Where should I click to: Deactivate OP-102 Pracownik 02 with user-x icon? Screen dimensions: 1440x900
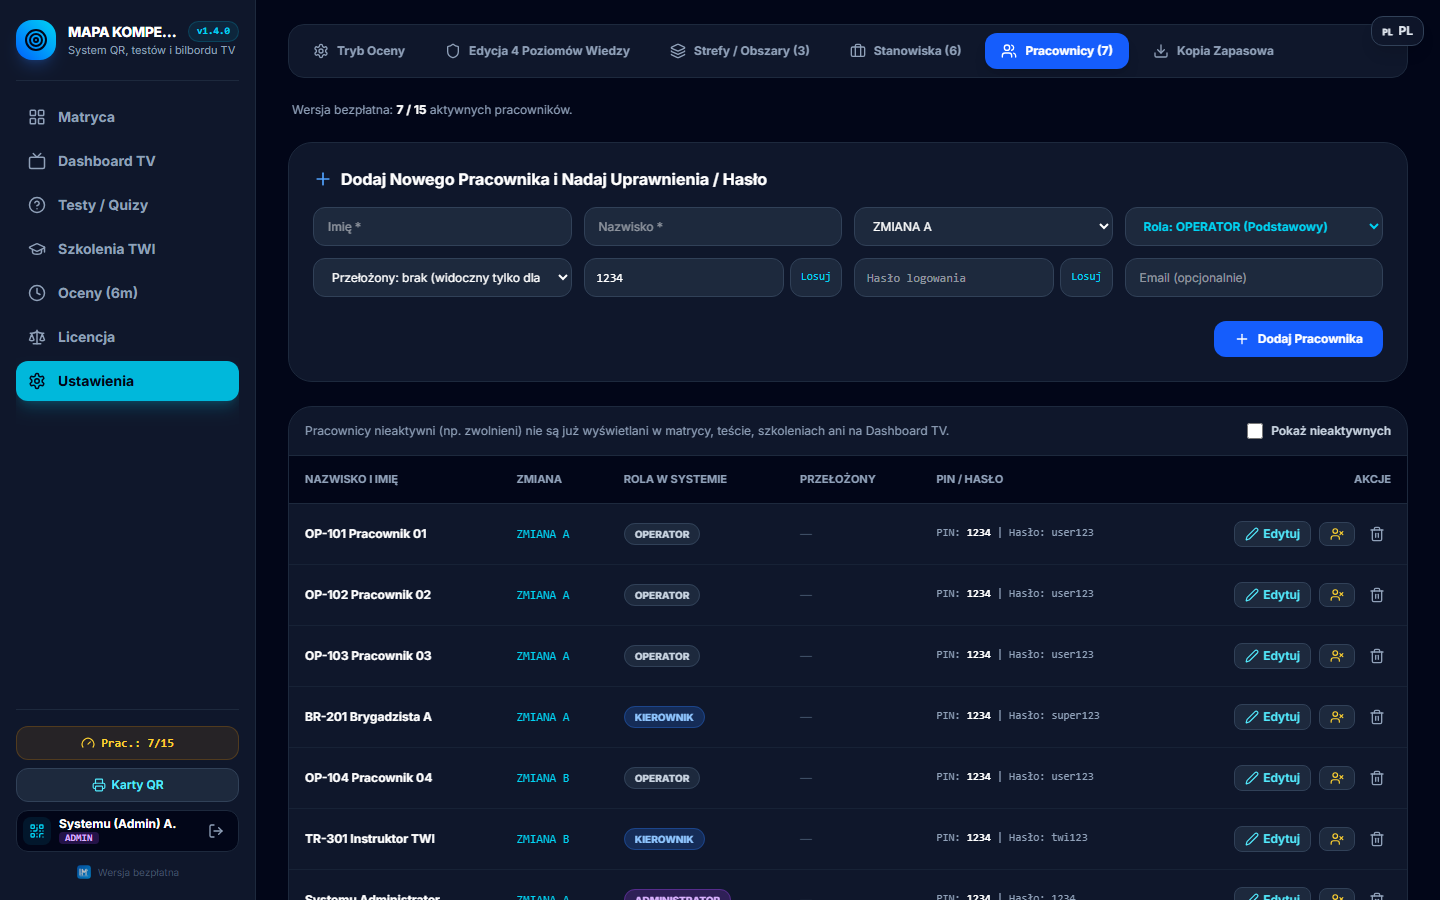pos(1337,595)
